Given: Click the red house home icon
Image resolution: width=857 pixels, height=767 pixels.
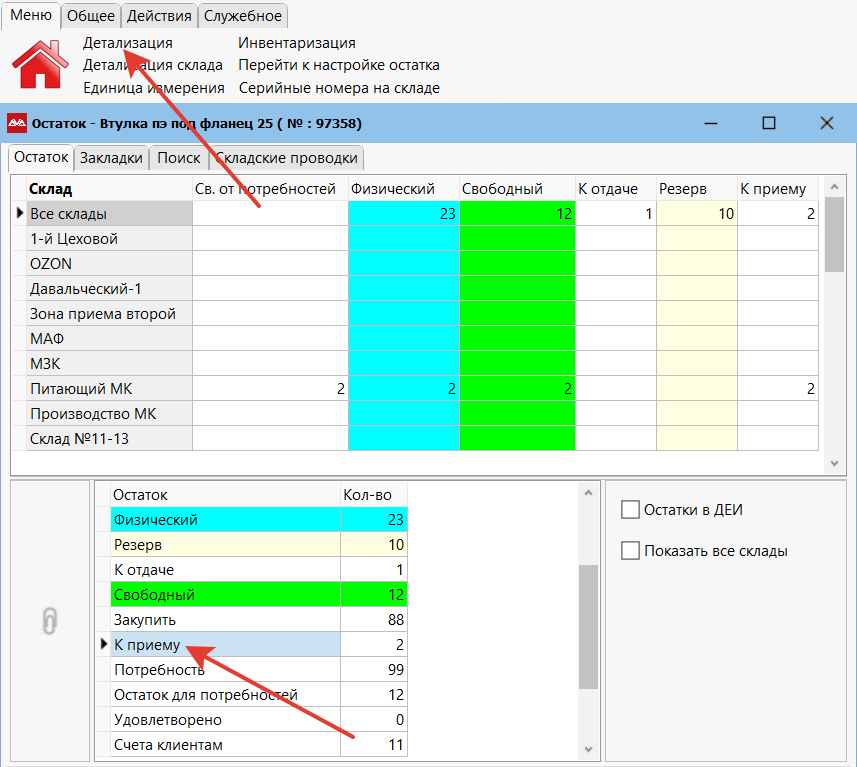Looking at the screenshot, I should click(x=39, y=66).
